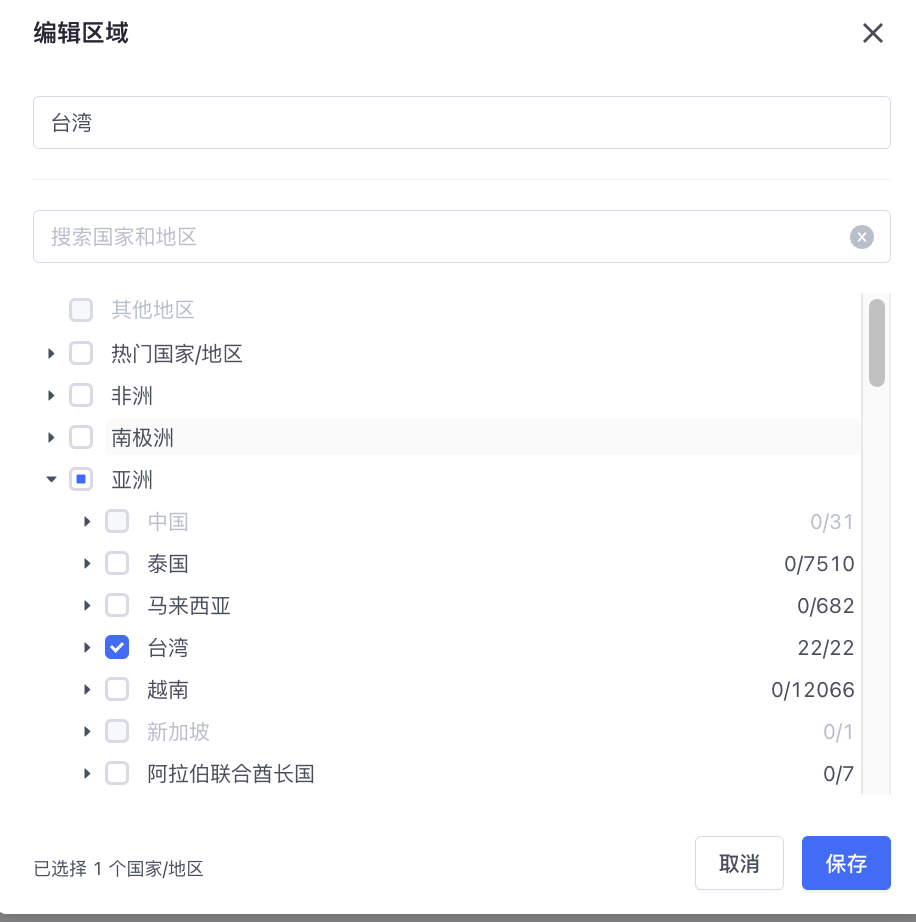
Task: Expand the 越南 sub-regions arrow
Action: tap(87, 690)
